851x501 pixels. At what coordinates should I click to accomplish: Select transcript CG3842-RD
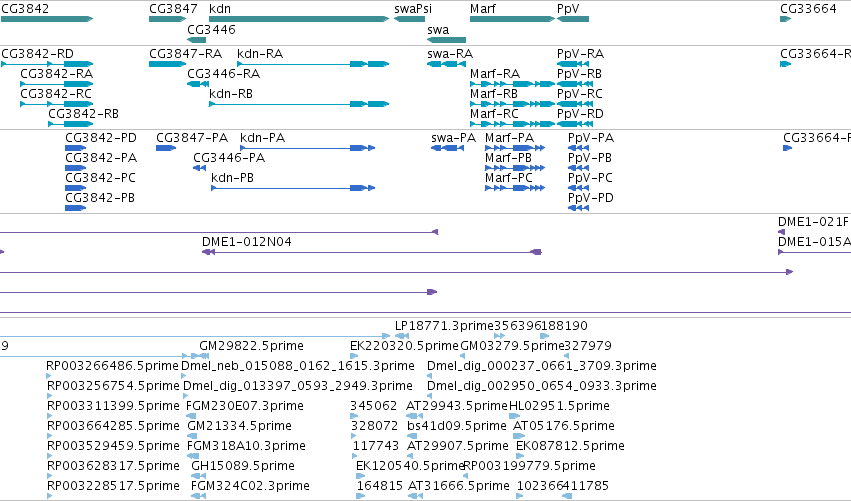pos(37,54)
